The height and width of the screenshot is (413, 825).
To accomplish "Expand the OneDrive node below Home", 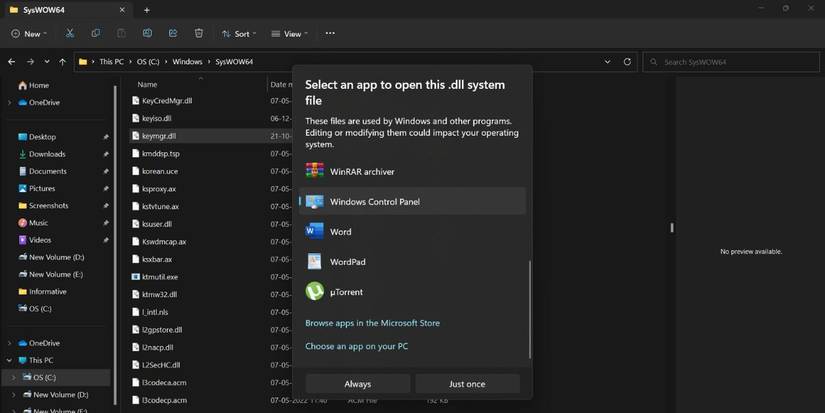I will coord(10,102).
